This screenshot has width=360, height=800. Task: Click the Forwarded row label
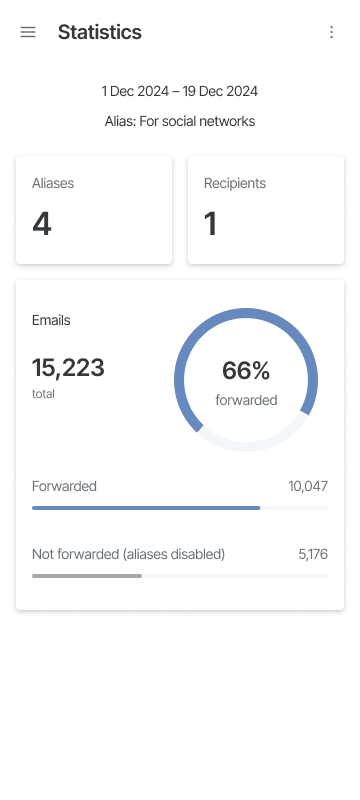64,486
